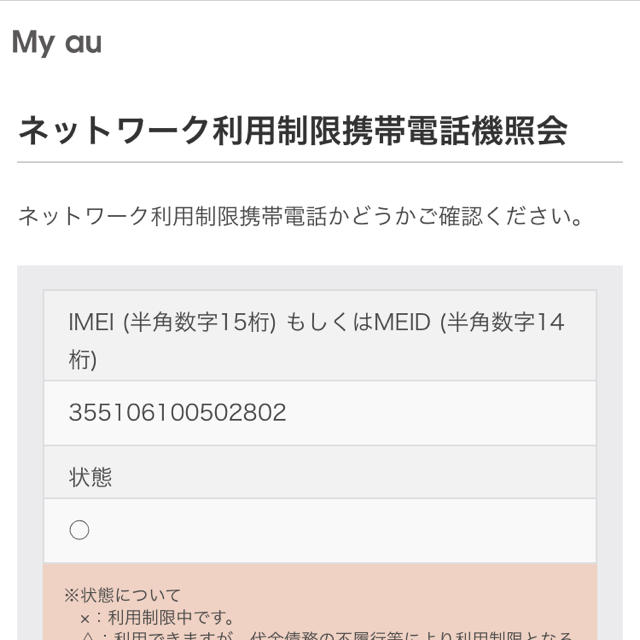Select the IMEI number 355106100502802
The width and height of the screenshot is (640, 640).
tap(178, 413)
